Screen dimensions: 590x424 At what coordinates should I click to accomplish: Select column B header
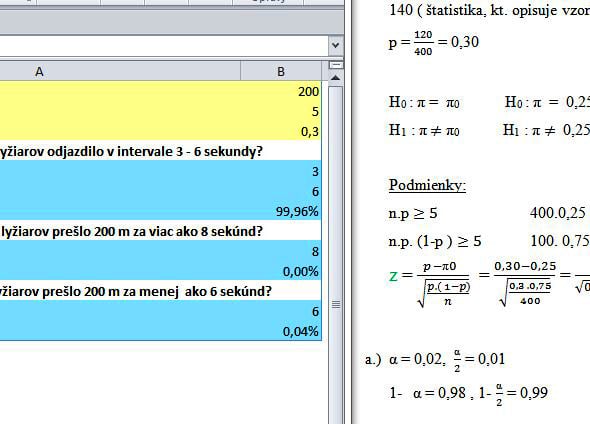[281, 71]
